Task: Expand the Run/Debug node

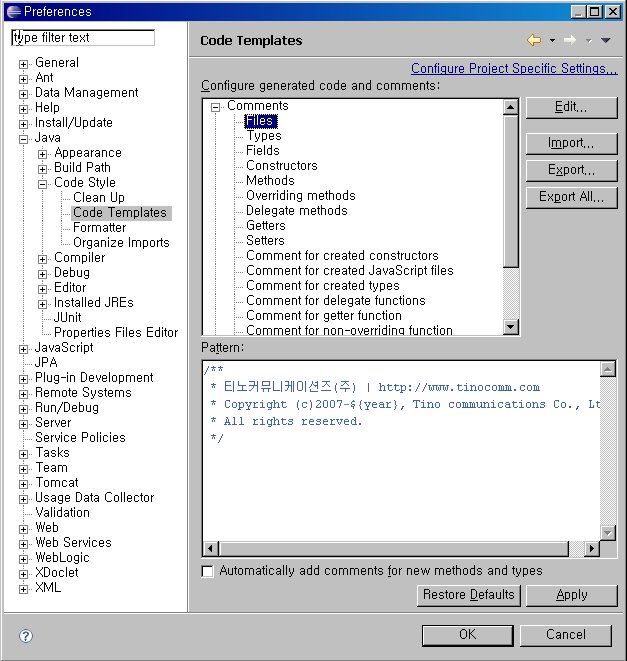Action: pos(24,409)
